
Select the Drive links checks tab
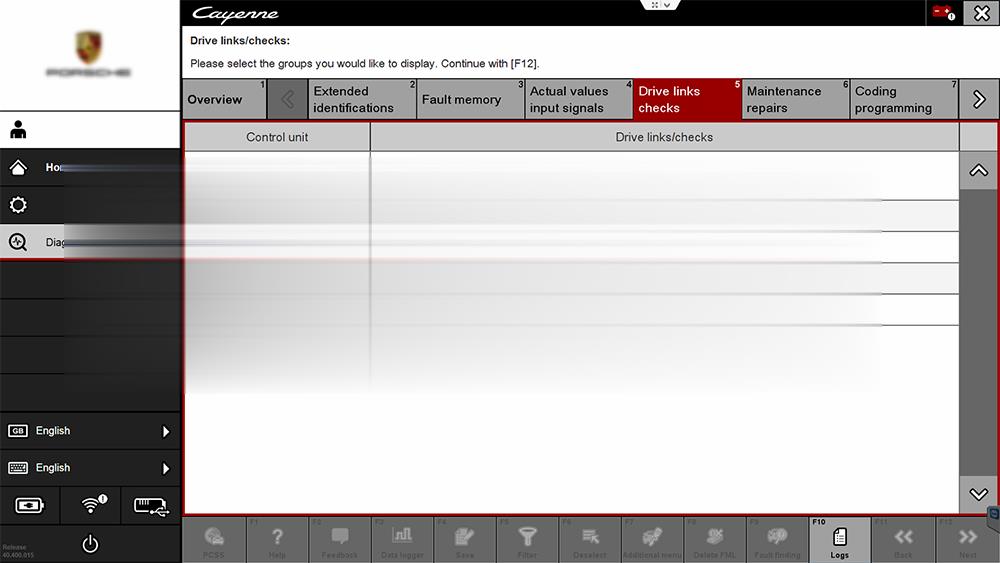(x=688, y=99)
